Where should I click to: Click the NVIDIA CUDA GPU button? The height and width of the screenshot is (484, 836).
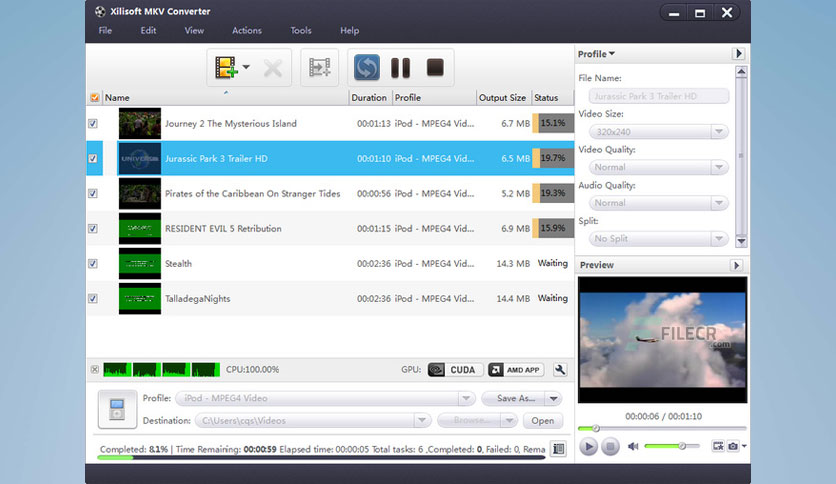click(455, 370)
